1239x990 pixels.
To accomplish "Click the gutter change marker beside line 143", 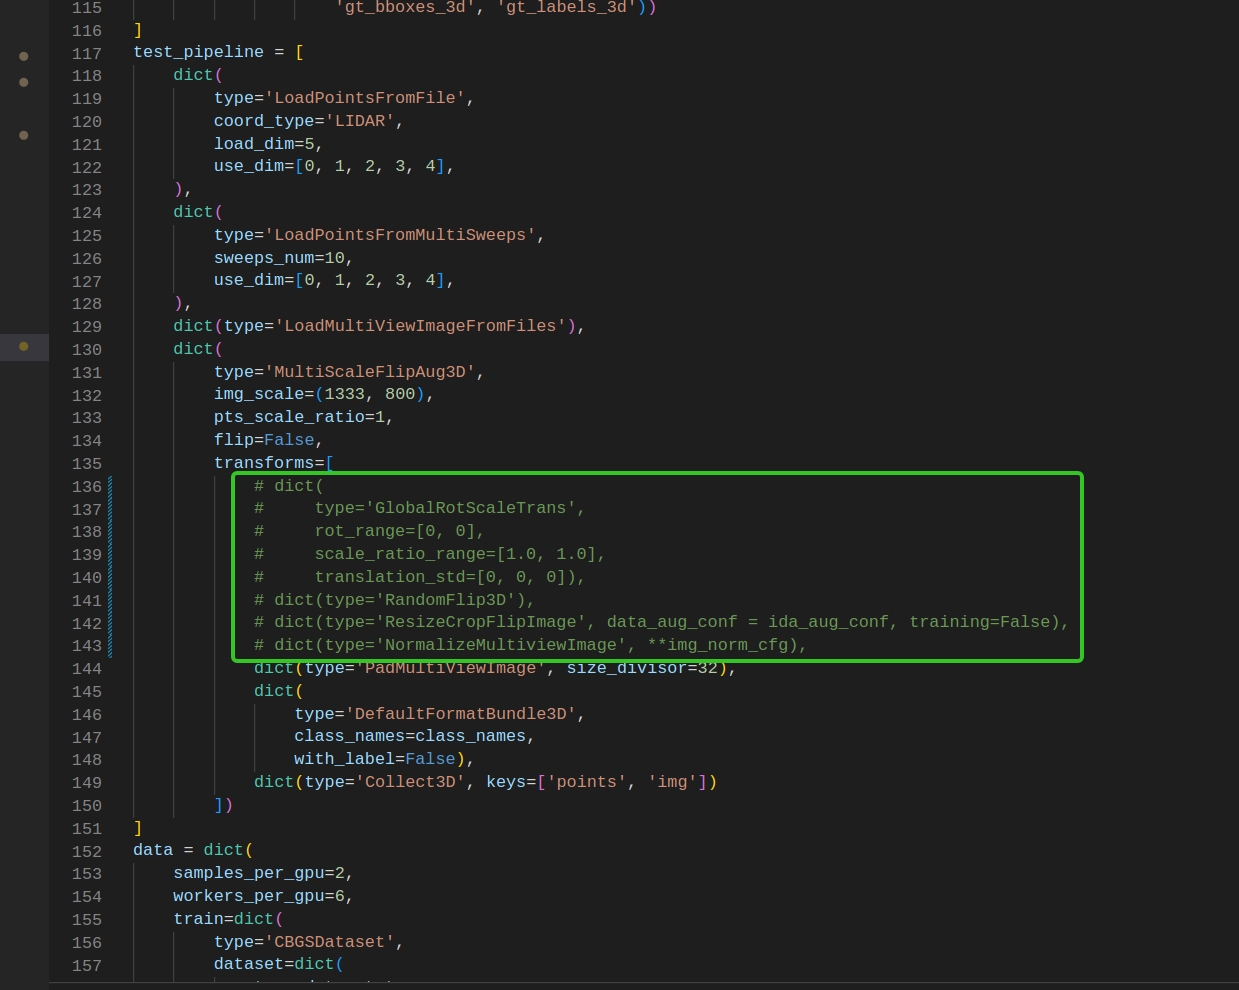I will click(110, 645).
